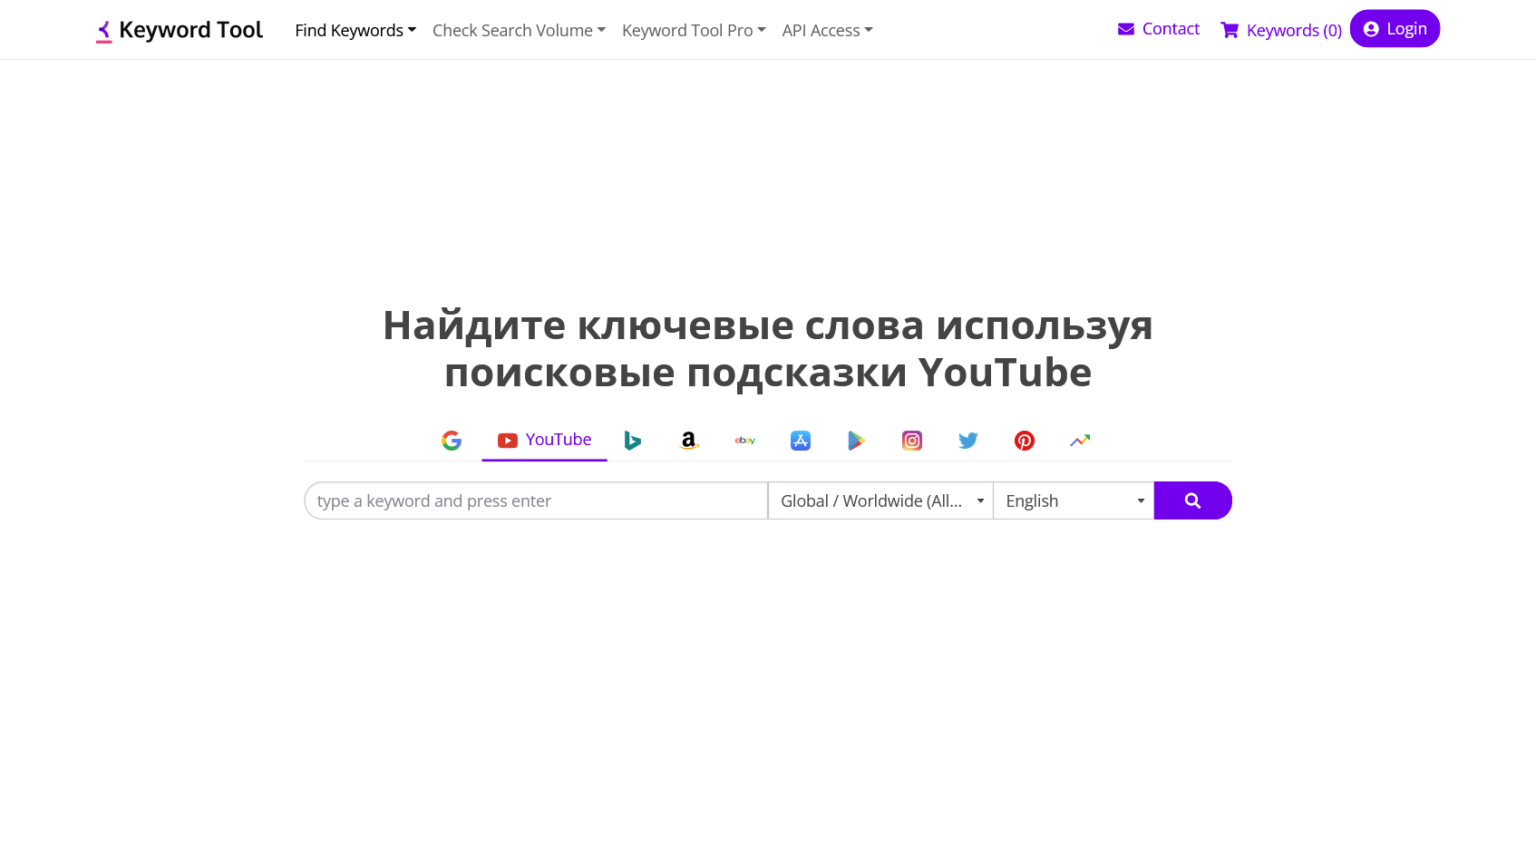Open the App Store keyword tab
Image resolution: width=1536 pixels, height=845 pixels.
pos(800,440)
